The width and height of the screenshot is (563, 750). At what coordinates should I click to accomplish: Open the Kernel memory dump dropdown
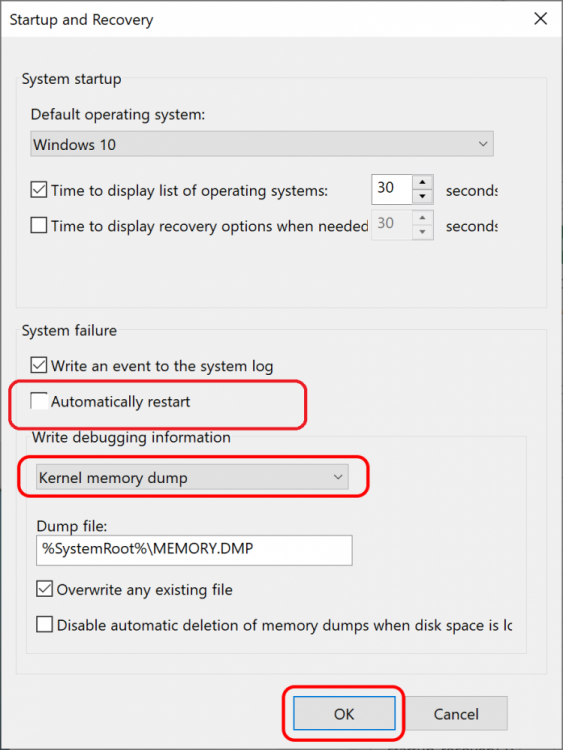click(192, 477)
